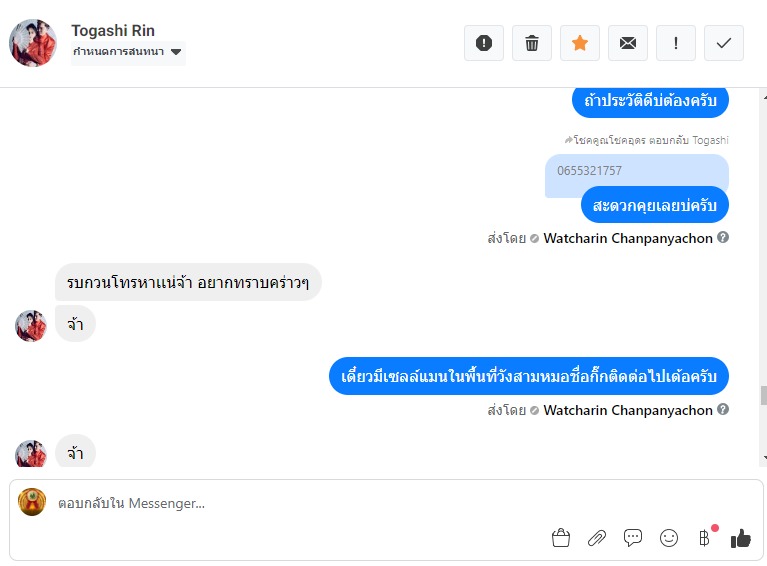Attach a file with paperclip icon
This screenshot has height=566, width=767.
pyautogui.click(x=597, y=538)
